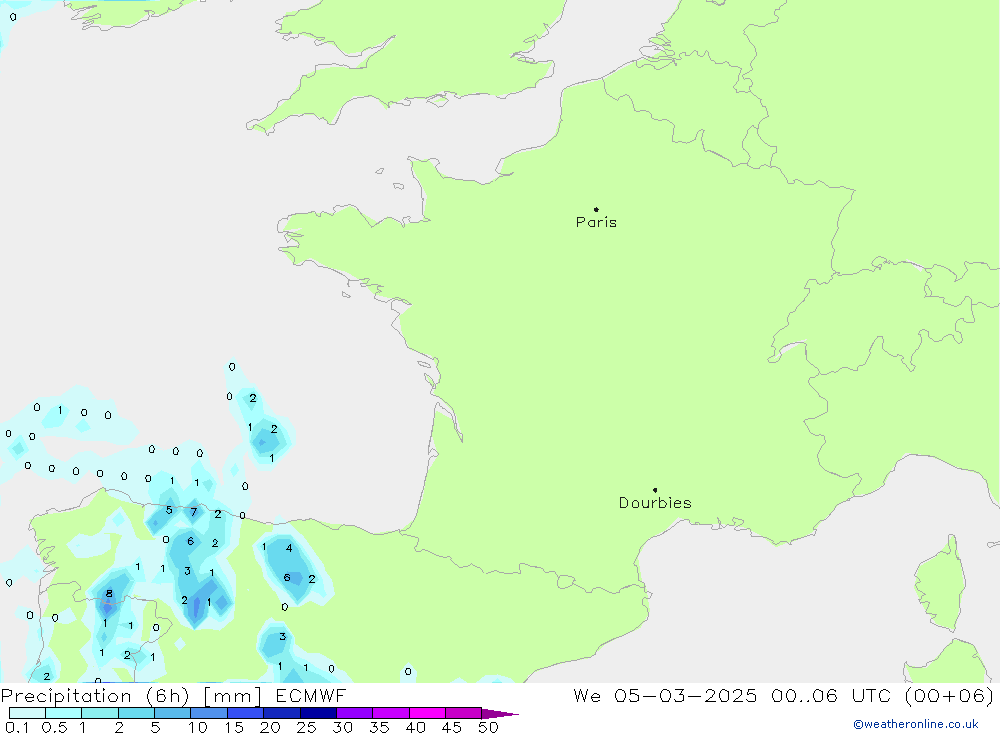Screen dimensions: 1000x733
Task: Click the legend scale label 10
Action: (x=198, y=727)
